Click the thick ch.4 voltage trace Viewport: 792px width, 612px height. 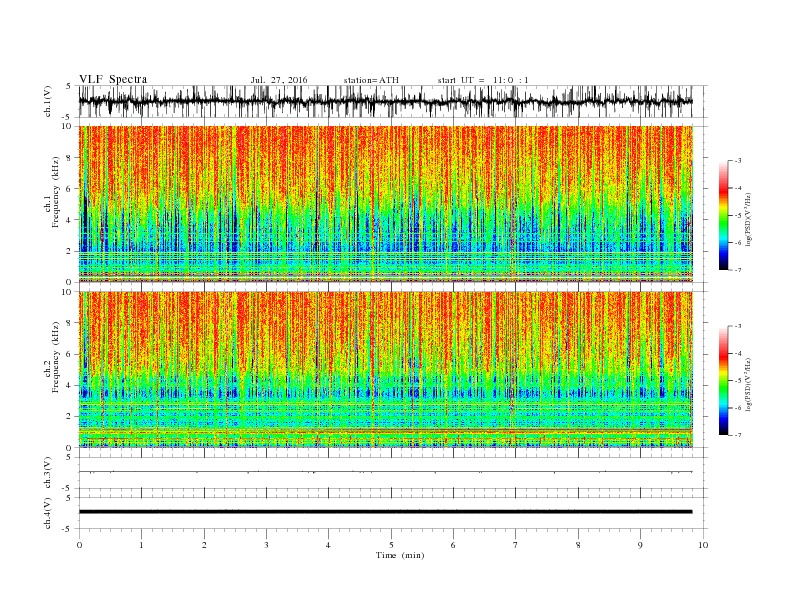point(385,512)
